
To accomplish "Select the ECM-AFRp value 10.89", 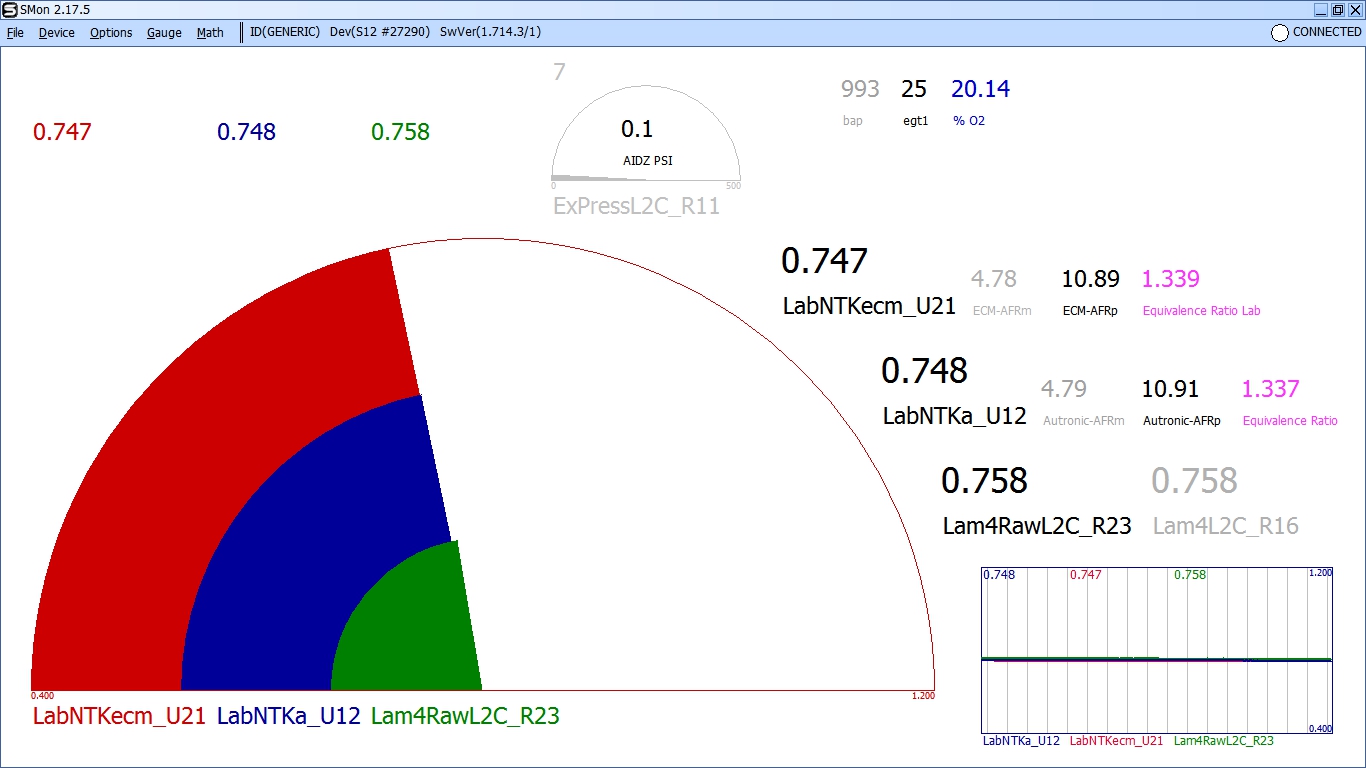I will click(x=1090, y=279).
